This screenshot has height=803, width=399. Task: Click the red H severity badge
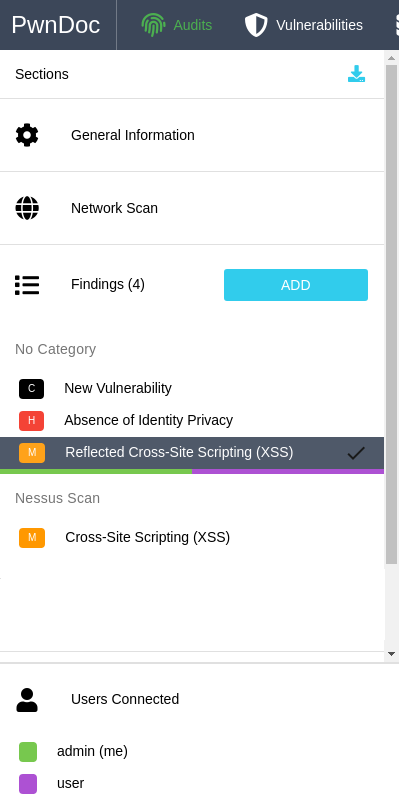(x=31, y=420)
